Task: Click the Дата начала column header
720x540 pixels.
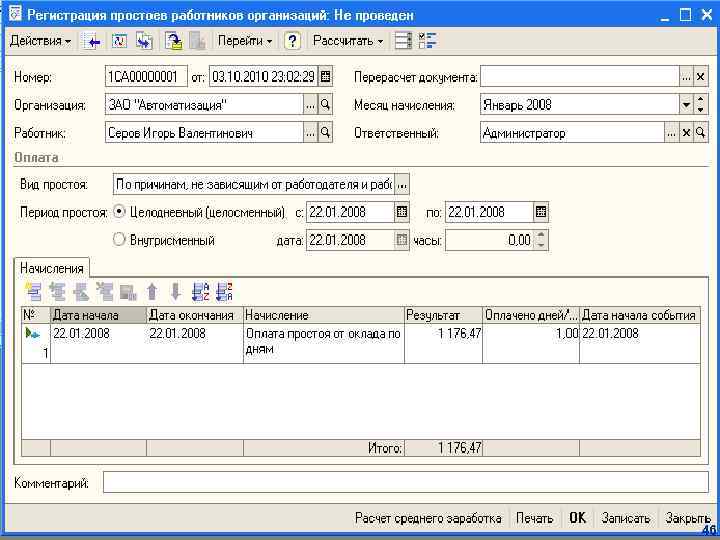Action: pos(98,315)
